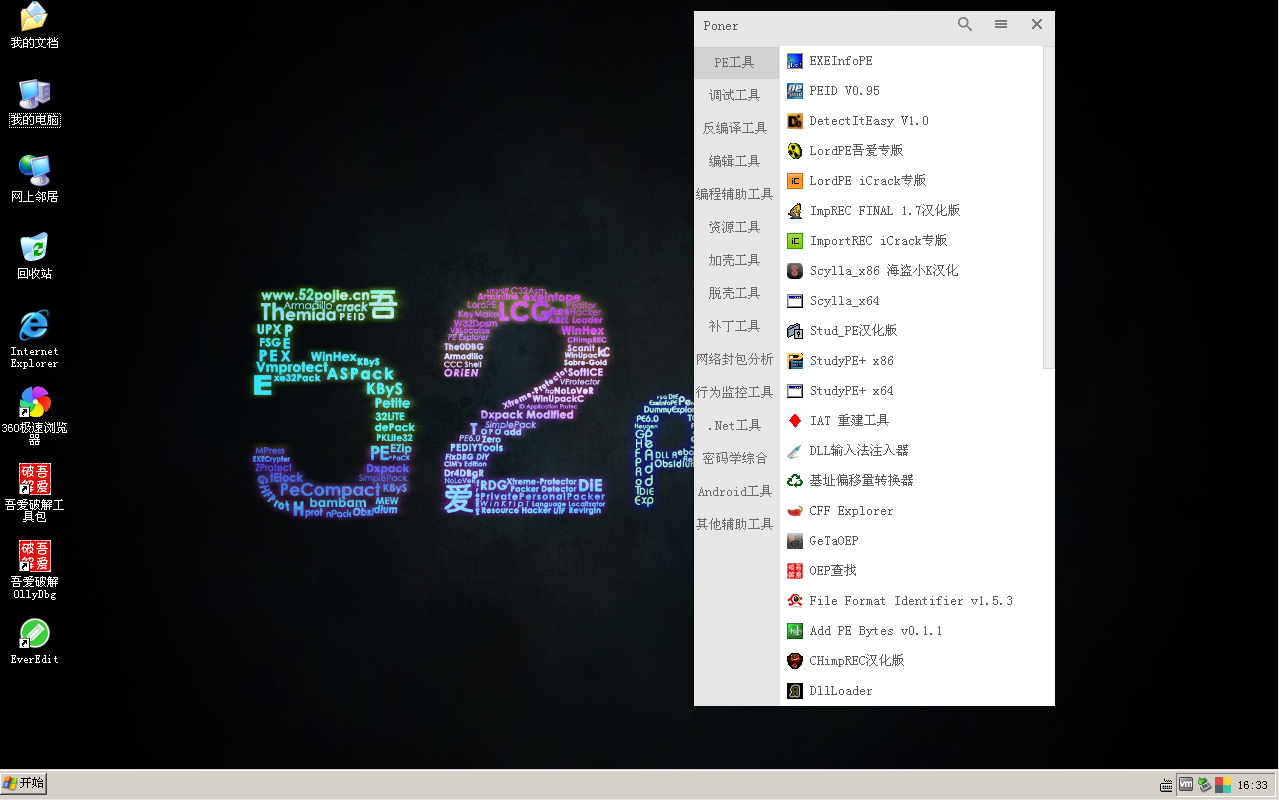This screenshot has height=800, width=1279.
Task: Click the File Format Identifier v1.5.3 icon
Action: coord(795,601)
